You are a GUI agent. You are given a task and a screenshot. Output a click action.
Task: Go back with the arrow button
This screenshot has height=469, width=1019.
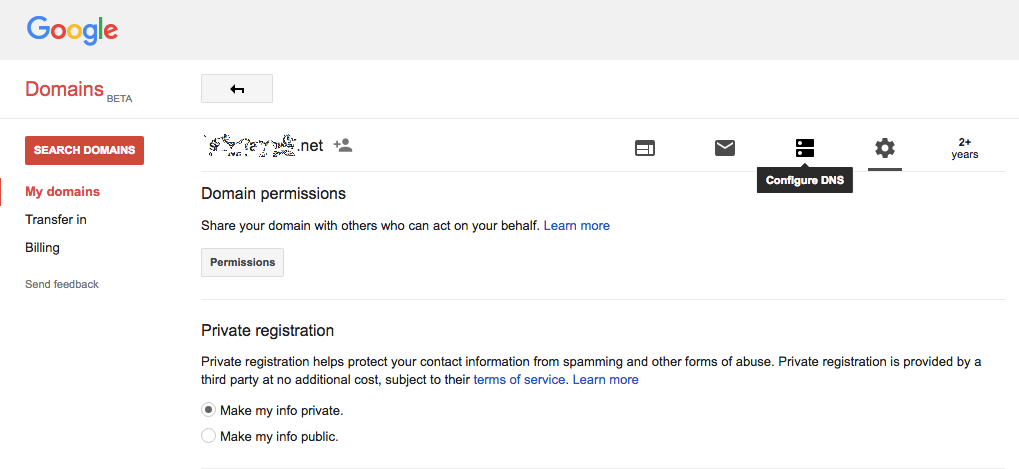[x=237, y=89]
